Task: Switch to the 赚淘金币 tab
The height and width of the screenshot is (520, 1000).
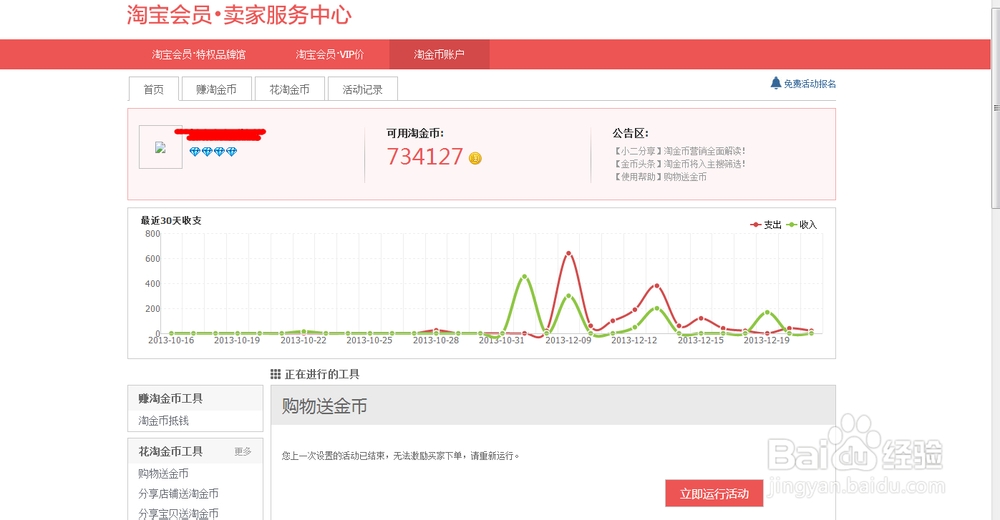Action: point(216,89)
